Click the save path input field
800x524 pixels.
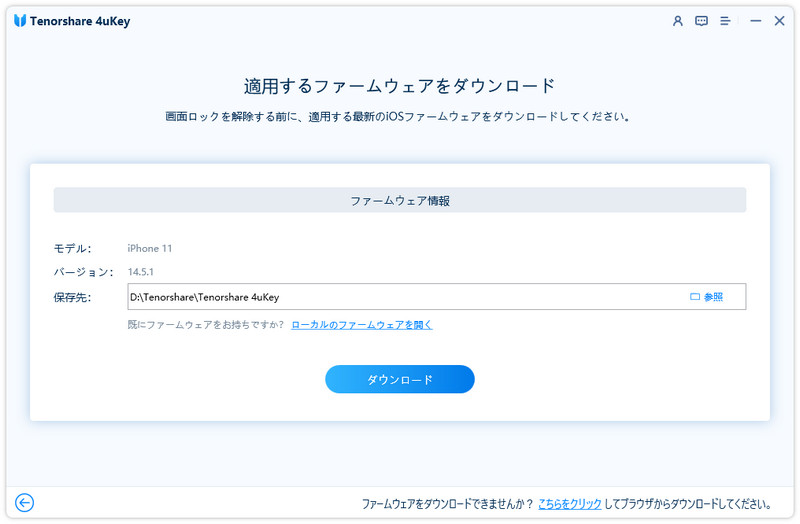[x=437, y=296]
